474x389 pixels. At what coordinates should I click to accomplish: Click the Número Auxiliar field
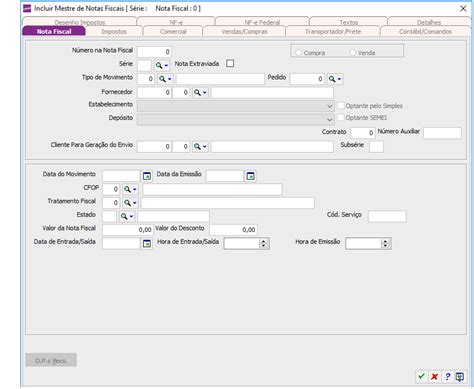442,133
